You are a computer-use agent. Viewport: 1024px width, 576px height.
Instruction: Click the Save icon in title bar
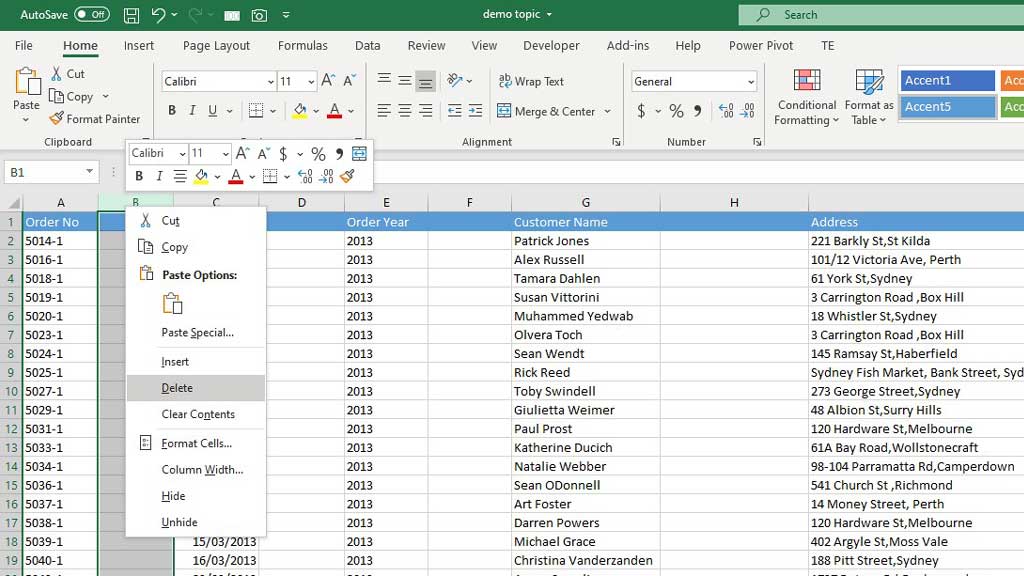click(131, 15)
